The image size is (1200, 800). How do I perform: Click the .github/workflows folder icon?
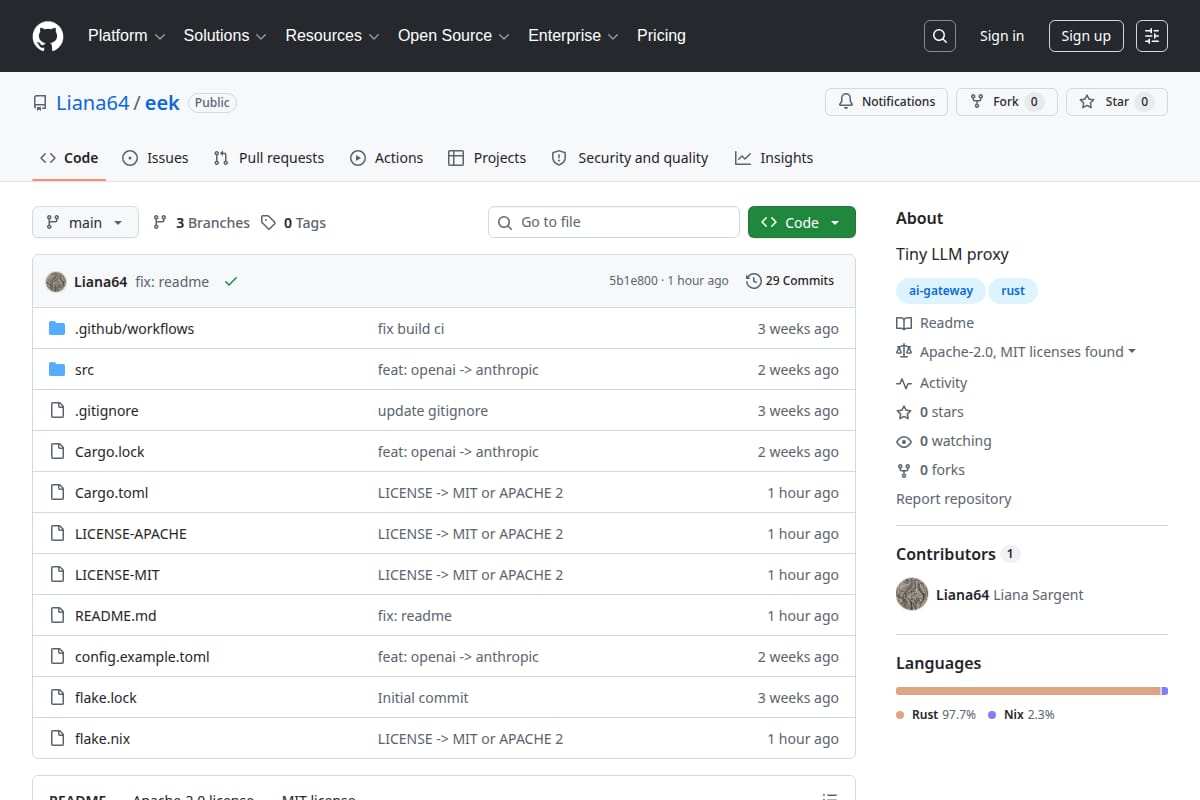[x=57, y=329]
